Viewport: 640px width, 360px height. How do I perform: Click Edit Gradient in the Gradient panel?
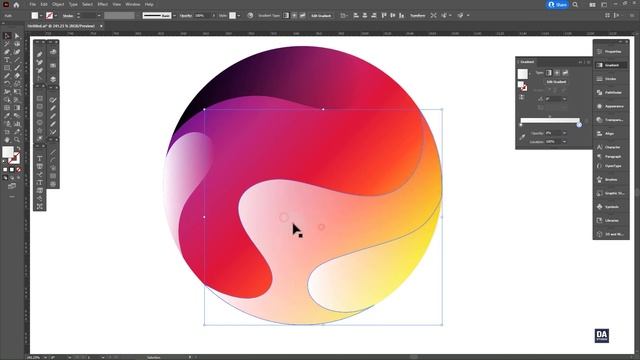[556, 82]
